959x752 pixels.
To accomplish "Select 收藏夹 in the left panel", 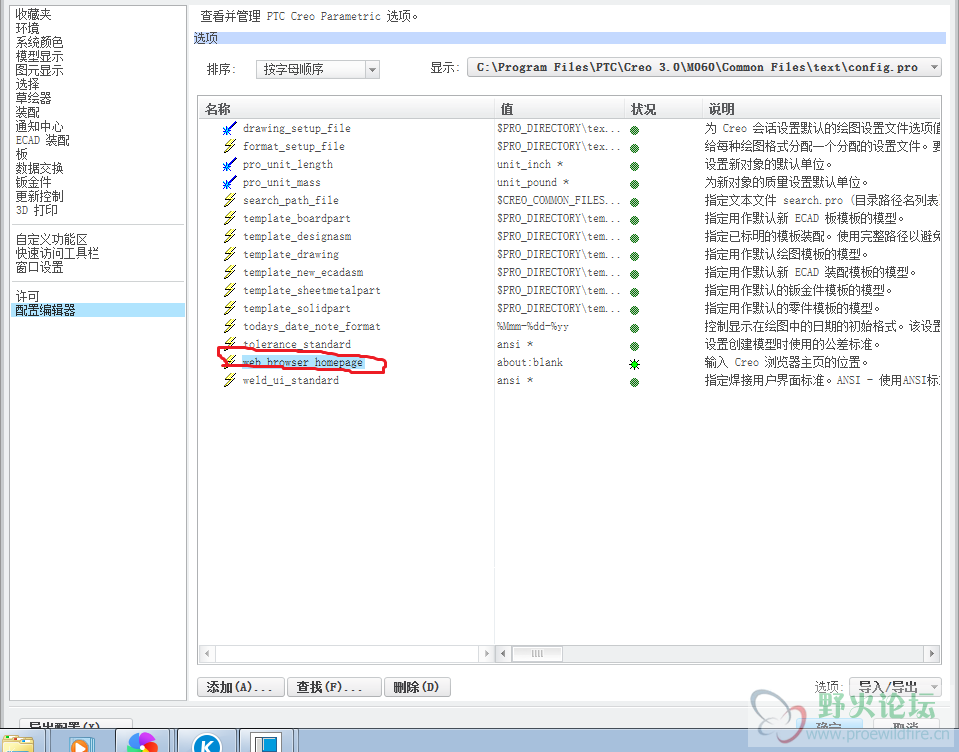I will pyautogui.click(x=34, y=14).
